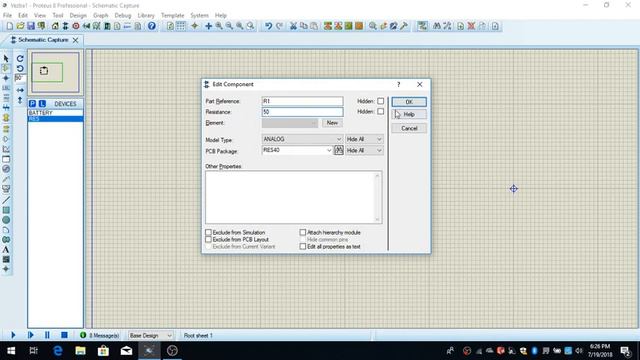Confirm the dialog with OK
640x360 pixels.
(x=409, y=102)
